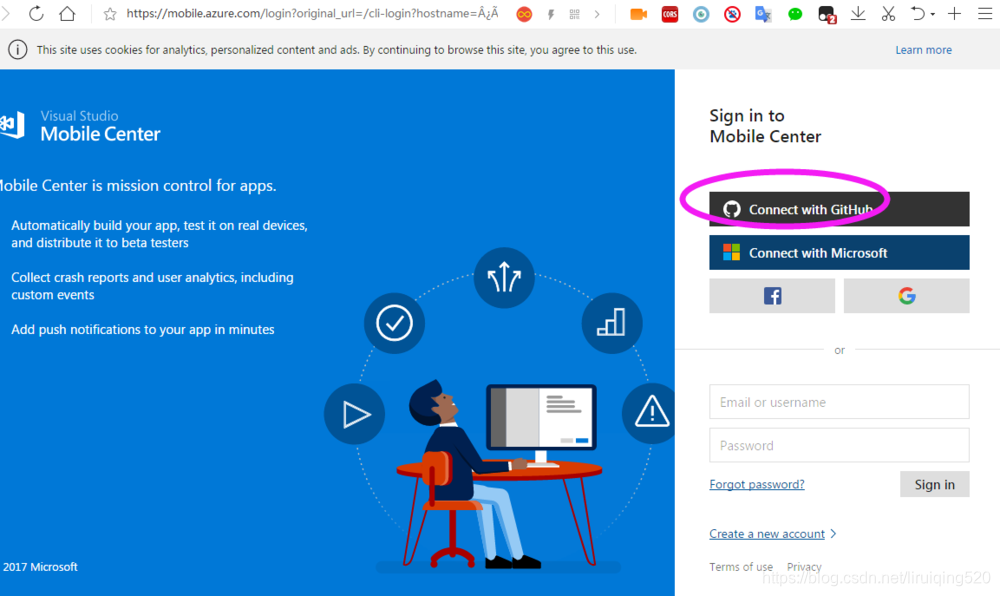Expand the address bar chevron arrow
The width and height of the screenshot is (1000, 596).
pos(597,14)
